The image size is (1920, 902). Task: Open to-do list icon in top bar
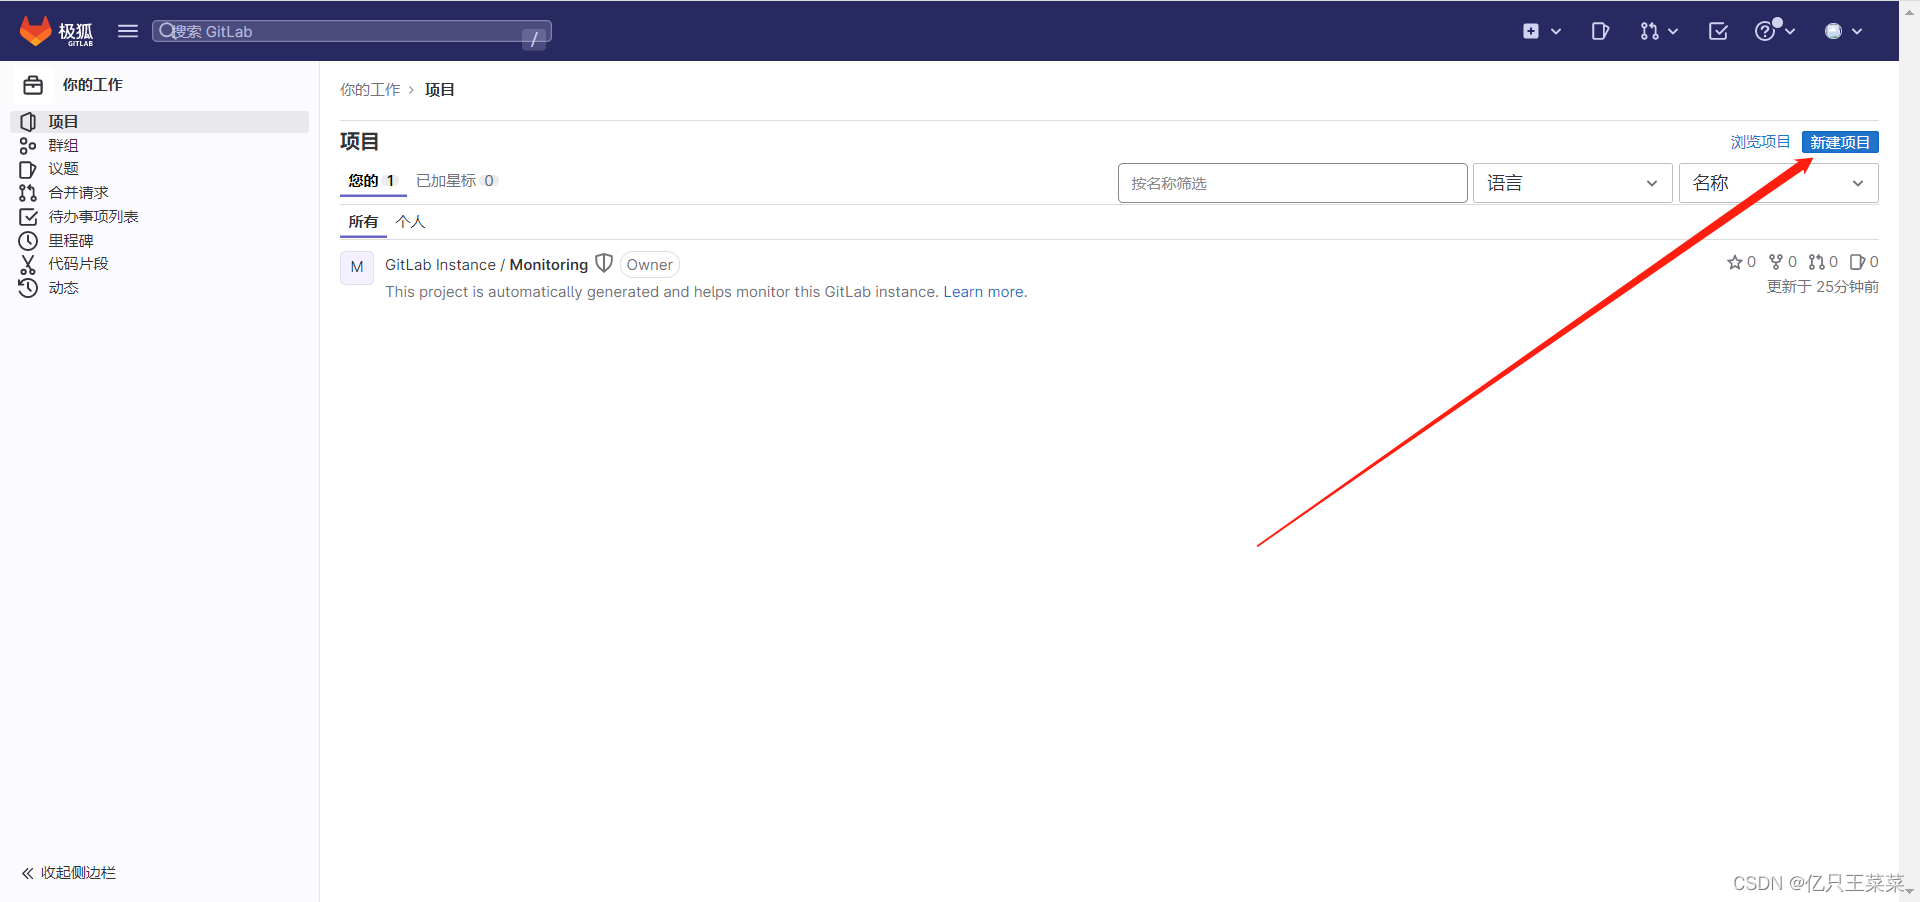1718,31
